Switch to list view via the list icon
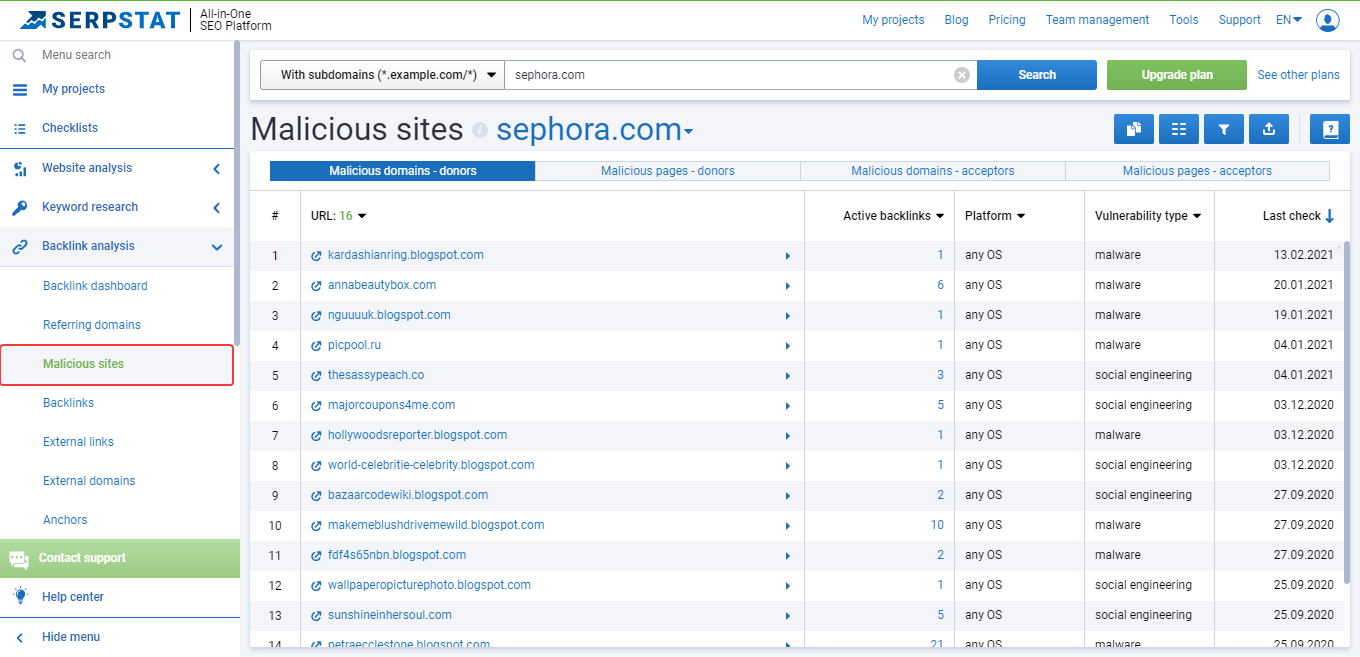1360x657 pixels. click(x=1178, y=129)
